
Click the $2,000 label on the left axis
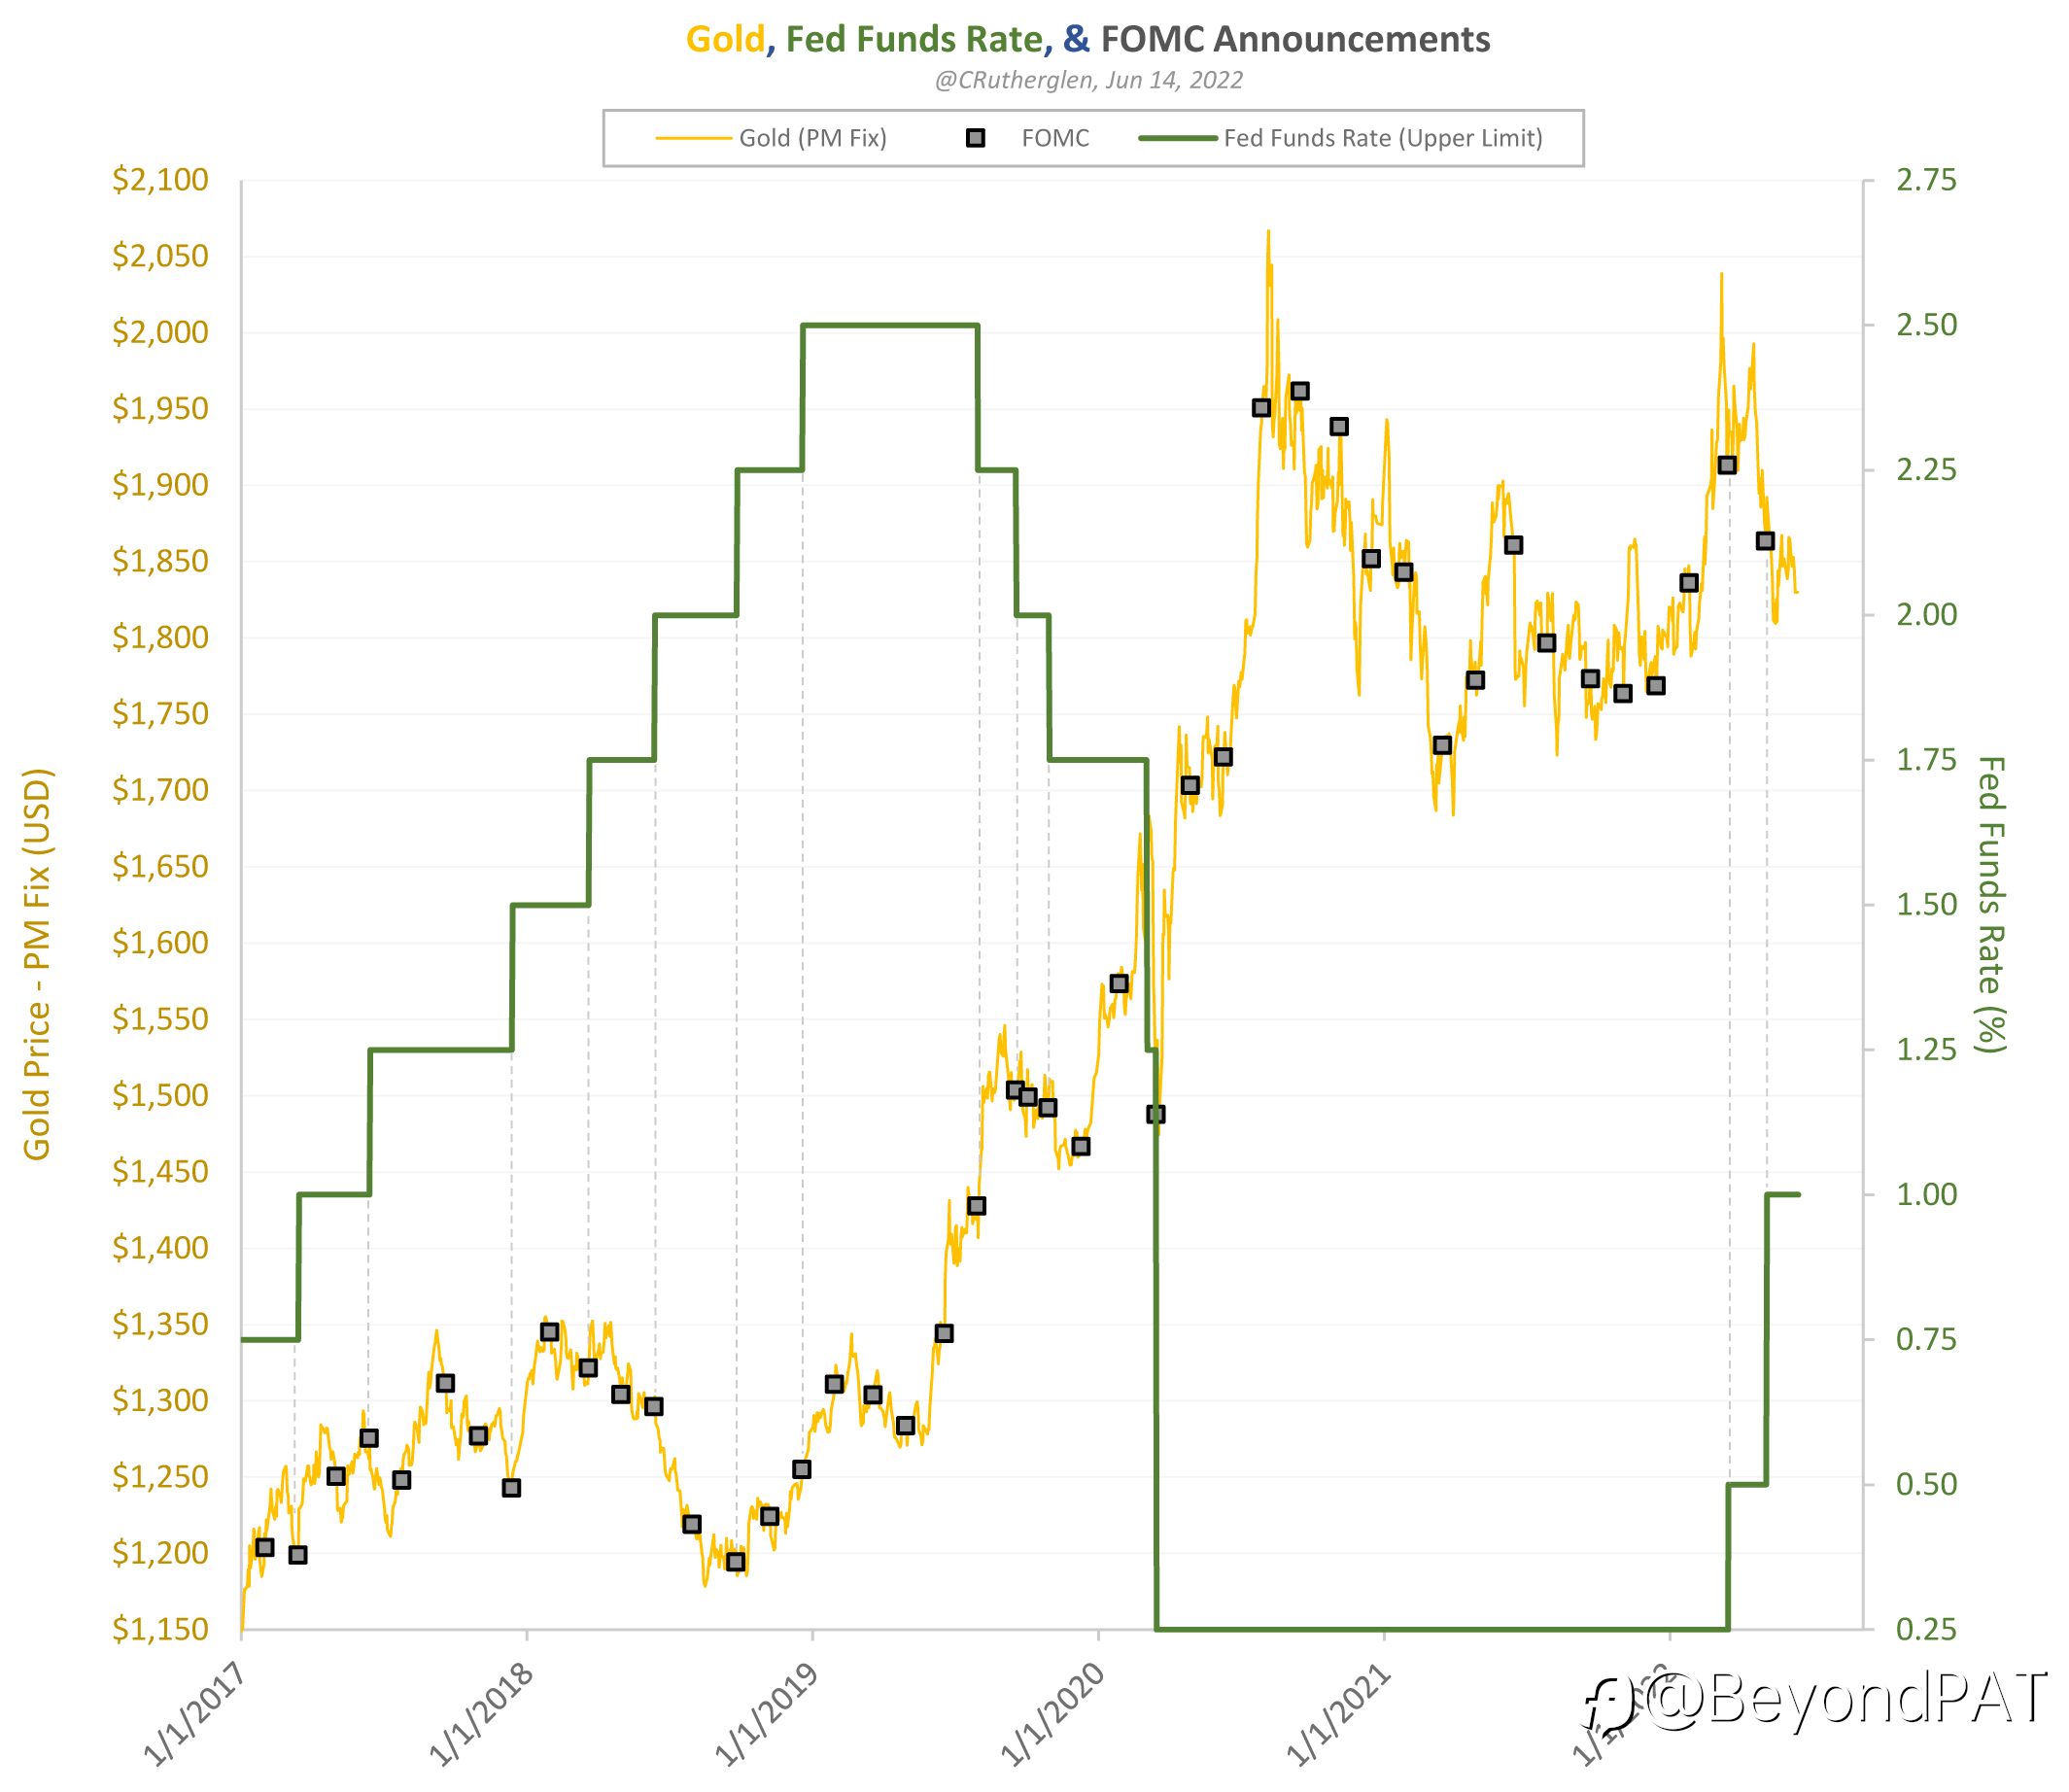[160, 332]
